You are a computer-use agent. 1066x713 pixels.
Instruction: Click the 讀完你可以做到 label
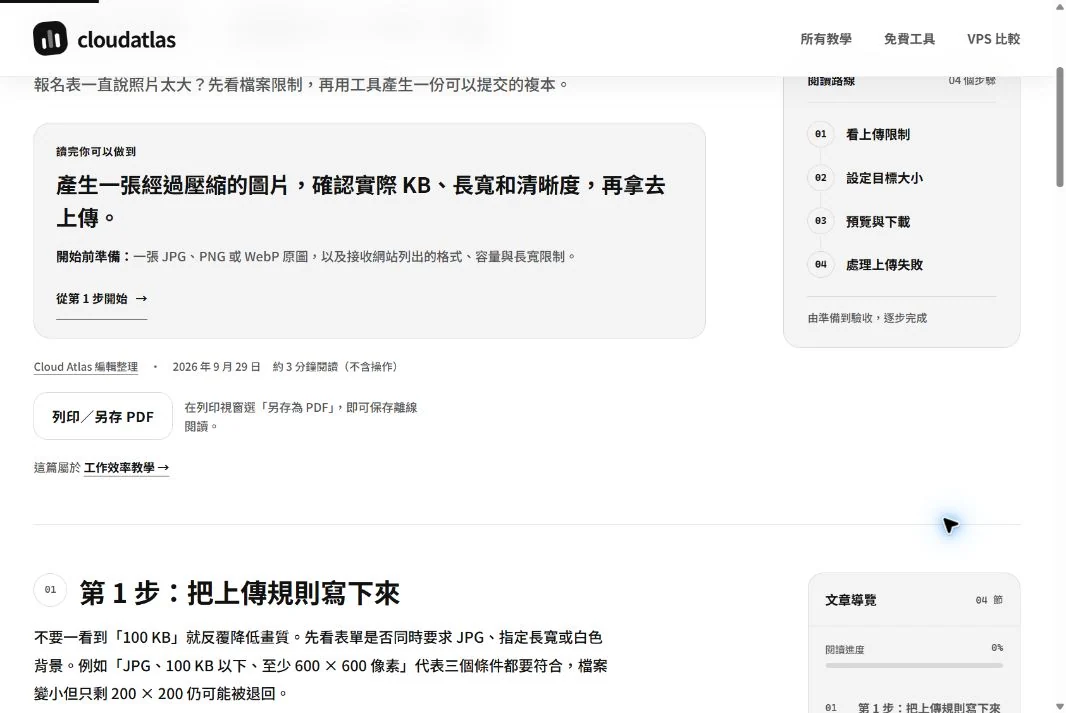pyautogui.click(x=96, y=152)
